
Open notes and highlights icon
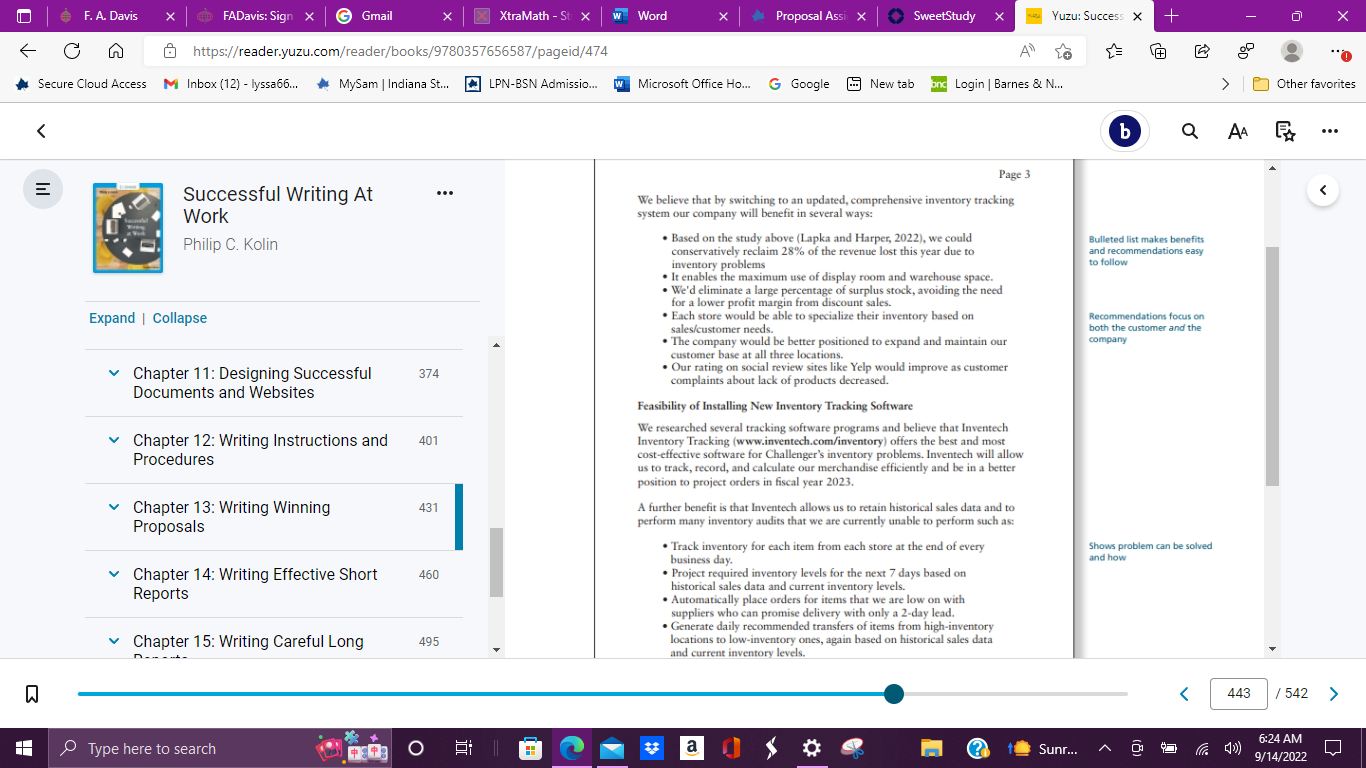click(1286, 131)
